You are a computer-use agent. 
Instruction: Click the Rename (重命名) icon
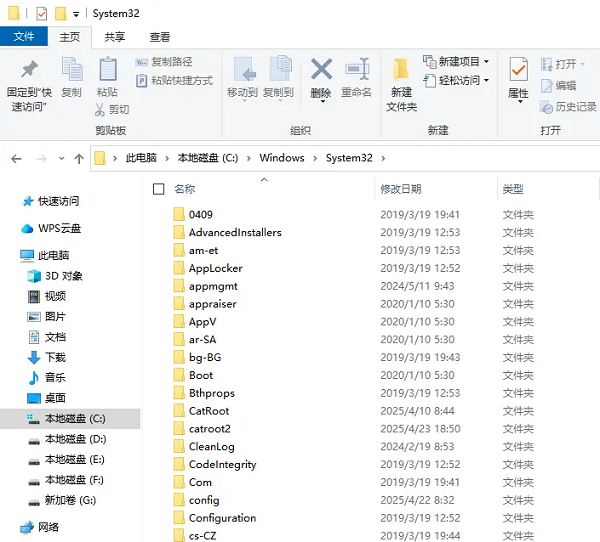[357, 69]
